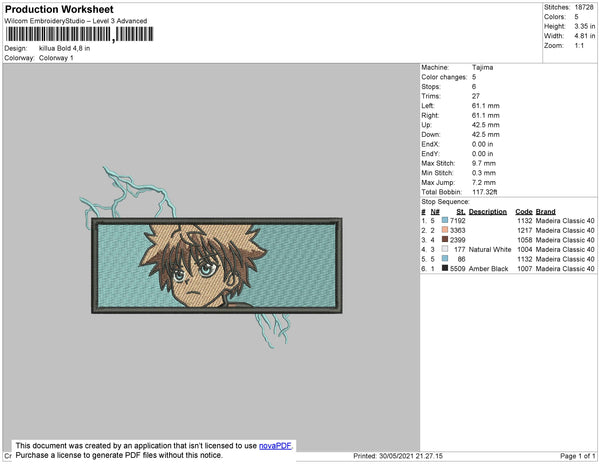Screen dimensions: 600x464
Task: Click thread code 1004
Action: tap(525, 249)
